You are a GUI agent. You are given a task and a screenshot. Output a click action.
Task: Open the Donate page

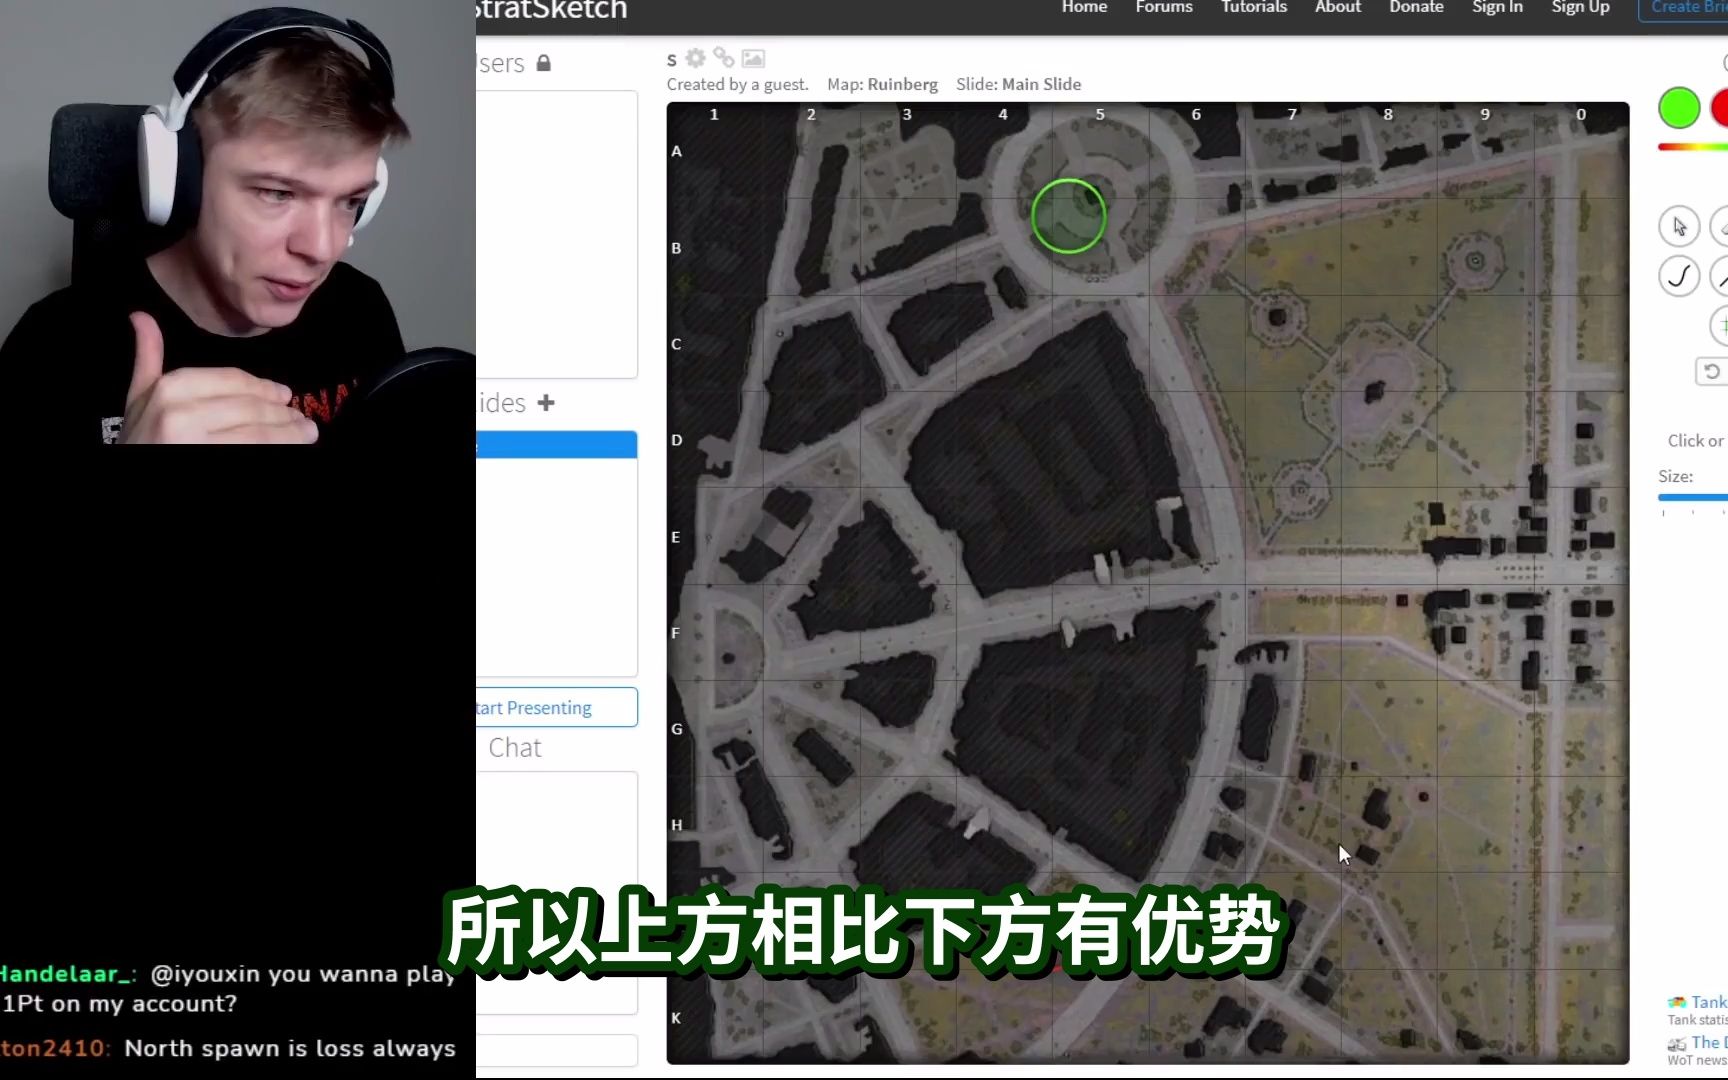[1416, 8]
